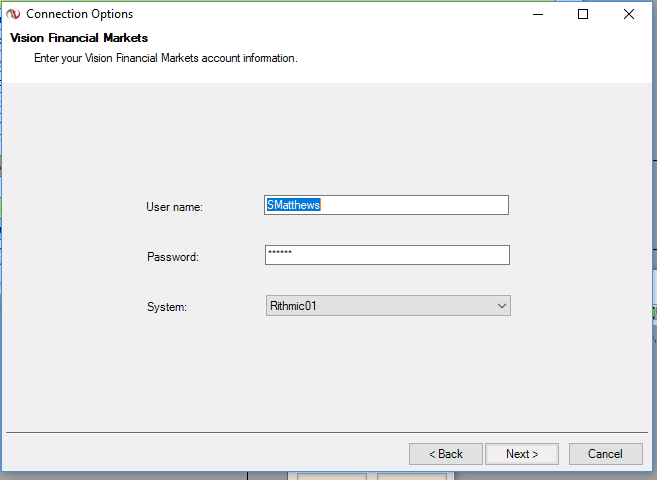Viewport: 657px width, 480px height.
Task: Click the right partially hidden button below dialog
Action: coord(410,476)
